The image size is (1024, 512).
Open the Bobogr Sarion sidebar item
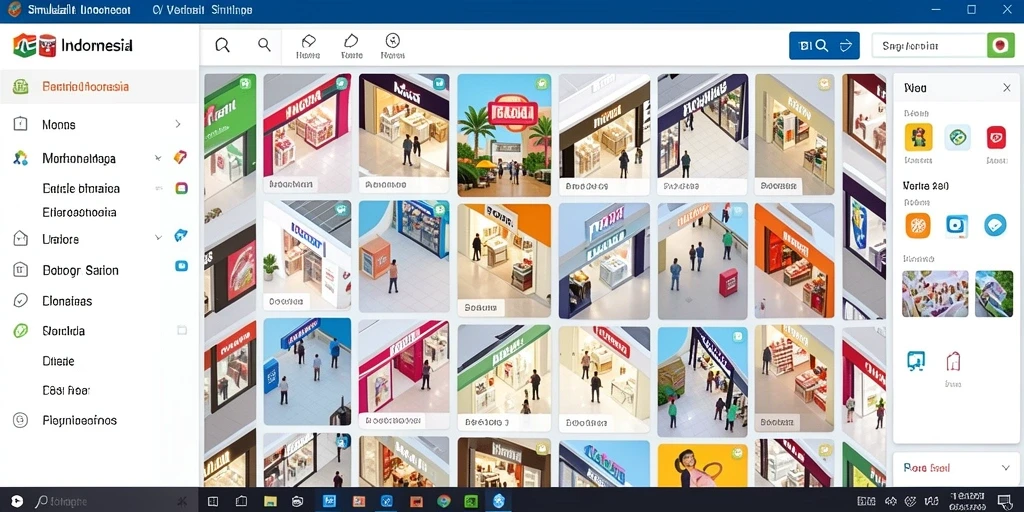(x=99, y=270)
